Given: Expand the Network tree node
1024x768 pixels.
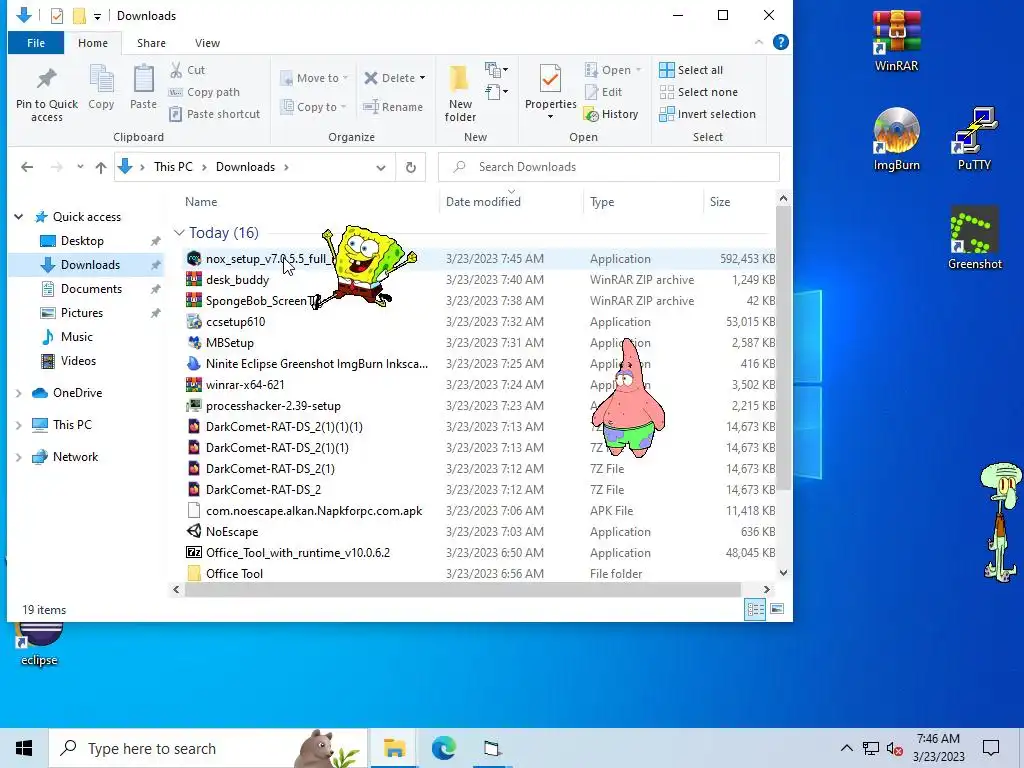Looking at the screenshot, I should pos(19,457).
